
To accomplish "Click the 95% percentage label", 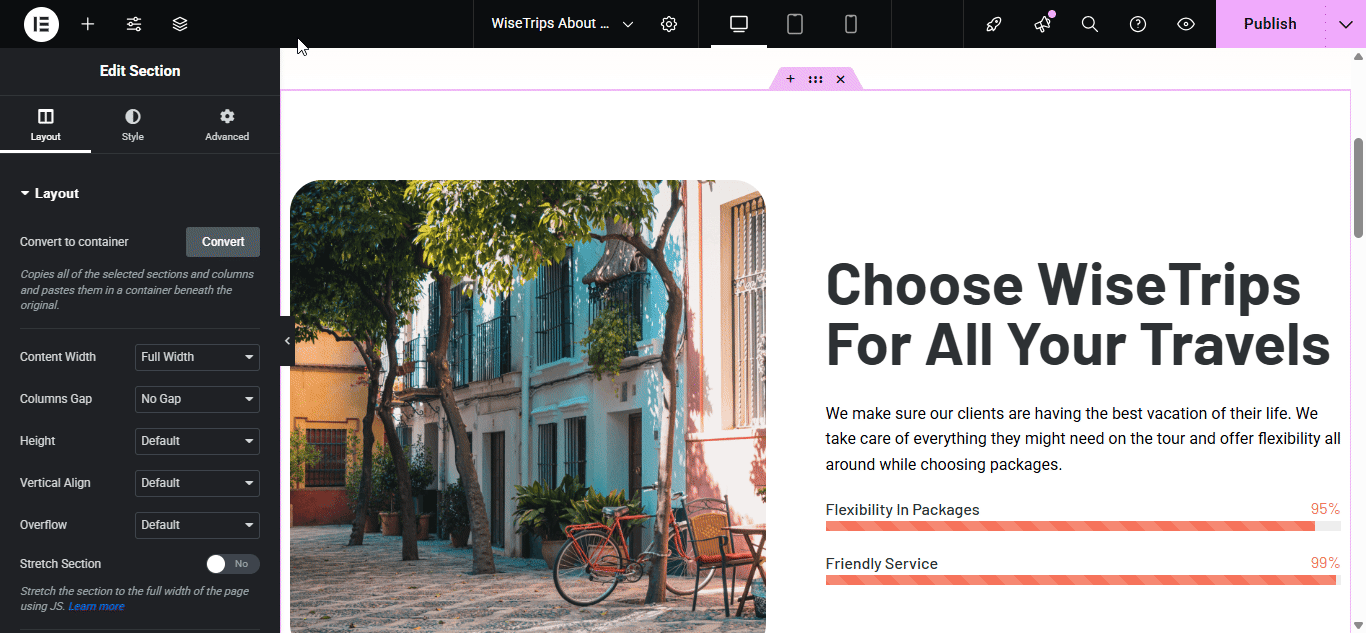I will (x=1325, y=509).
